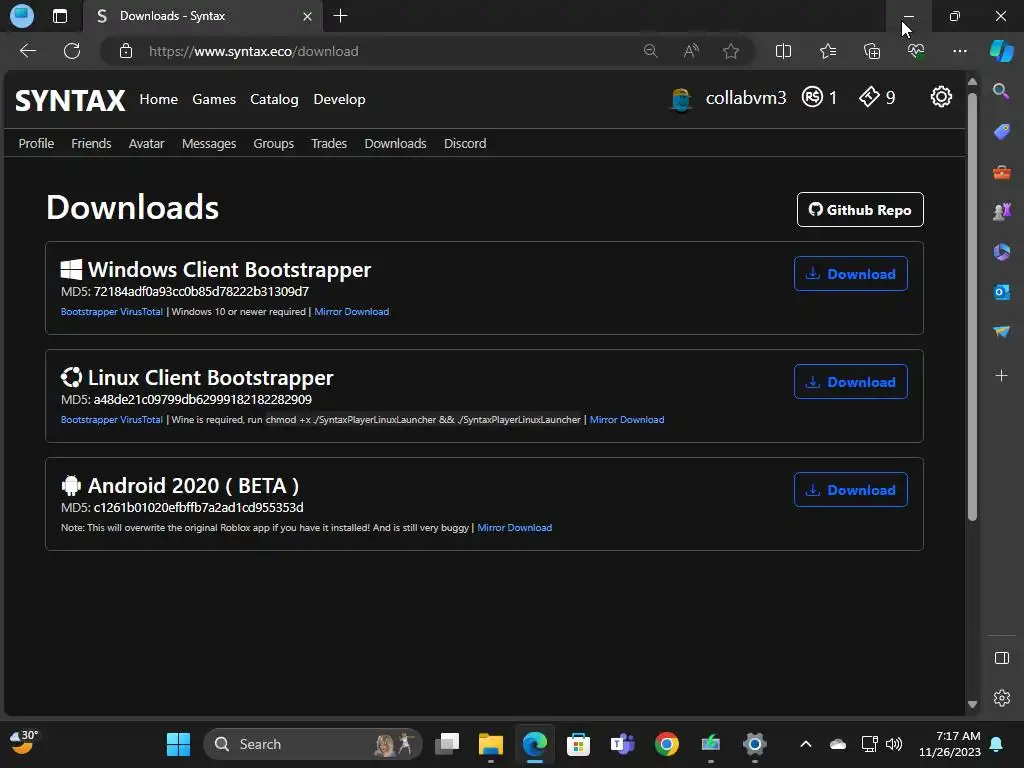Close the Downloads - Syntax tab

click(307, 16)
